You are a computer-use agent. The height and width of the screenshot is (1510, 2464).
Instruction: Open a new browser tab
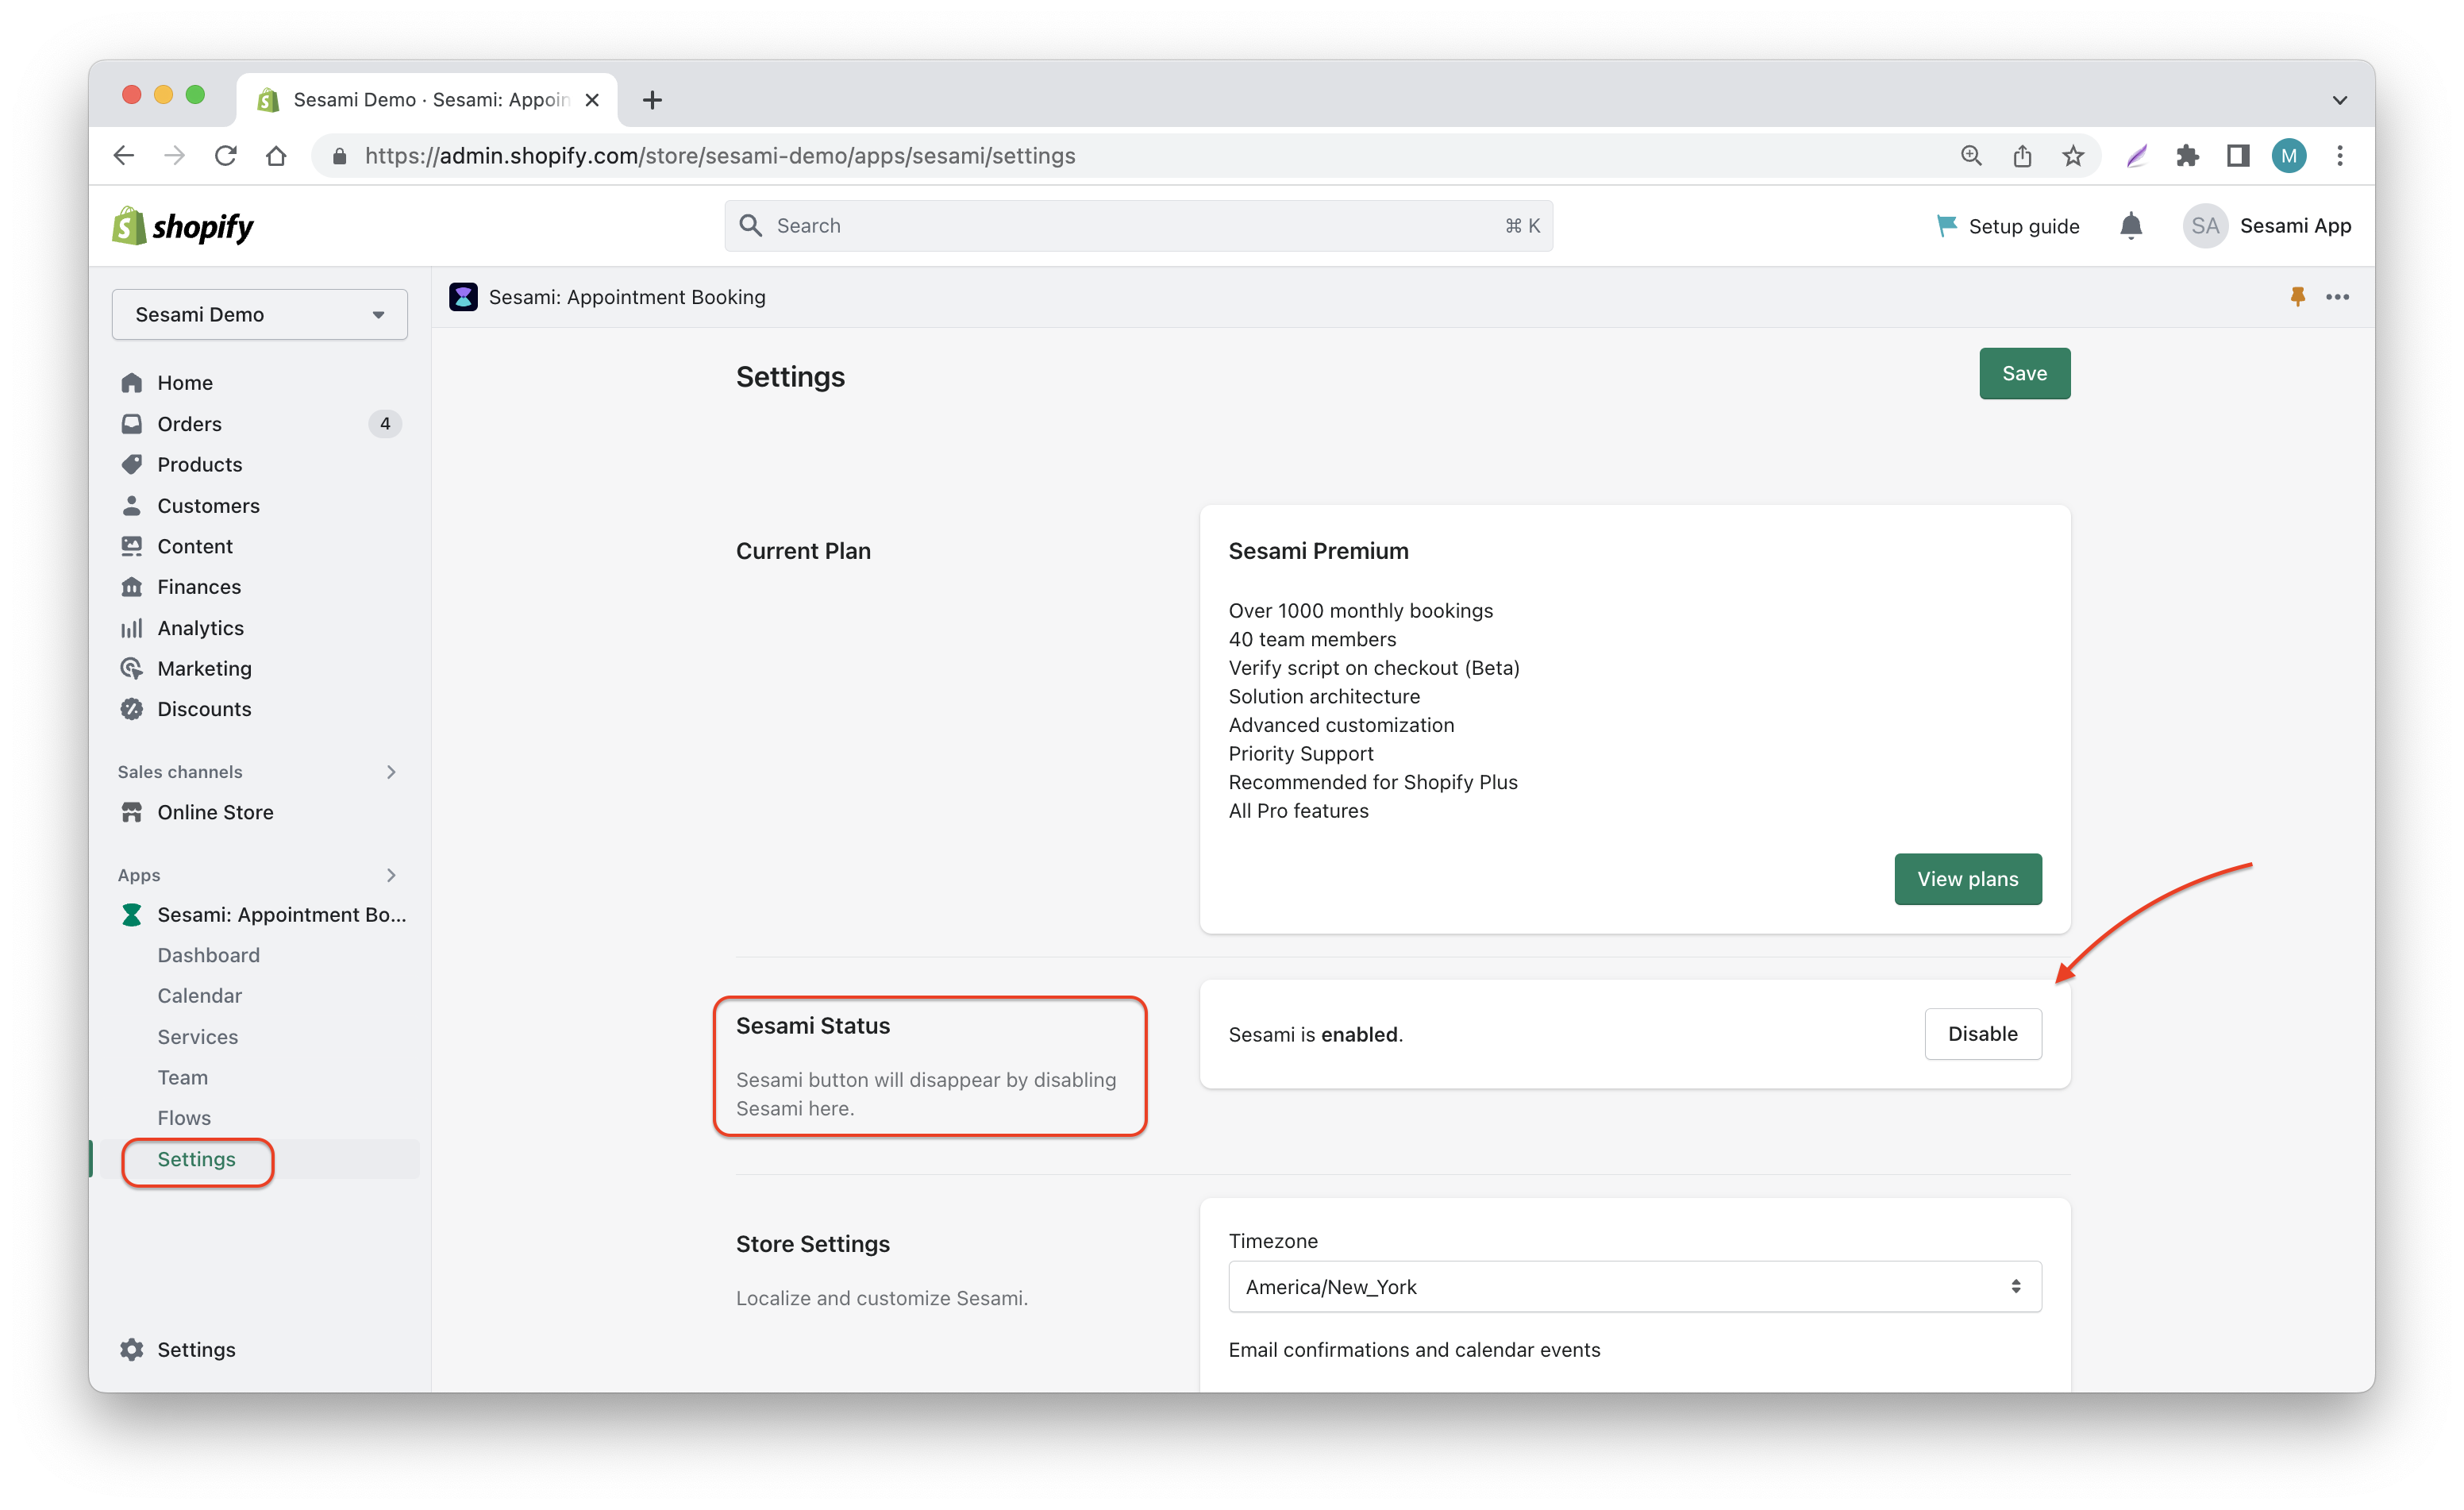(652, 100)
